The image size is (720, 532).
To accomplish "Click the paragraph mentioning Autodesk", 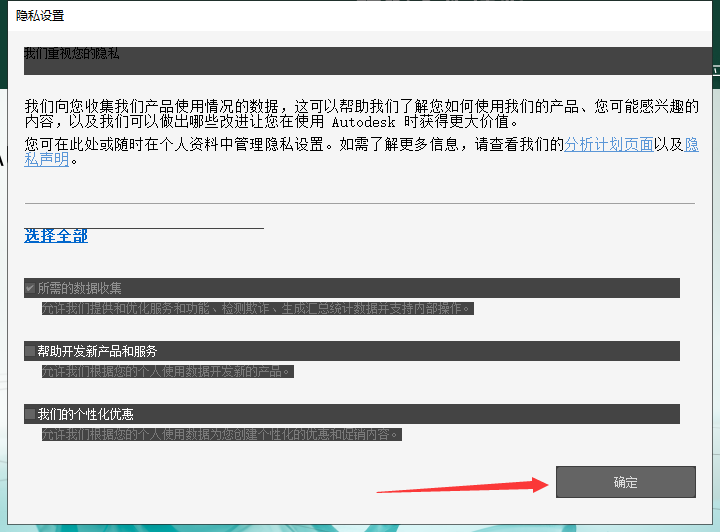I will 362,114.
